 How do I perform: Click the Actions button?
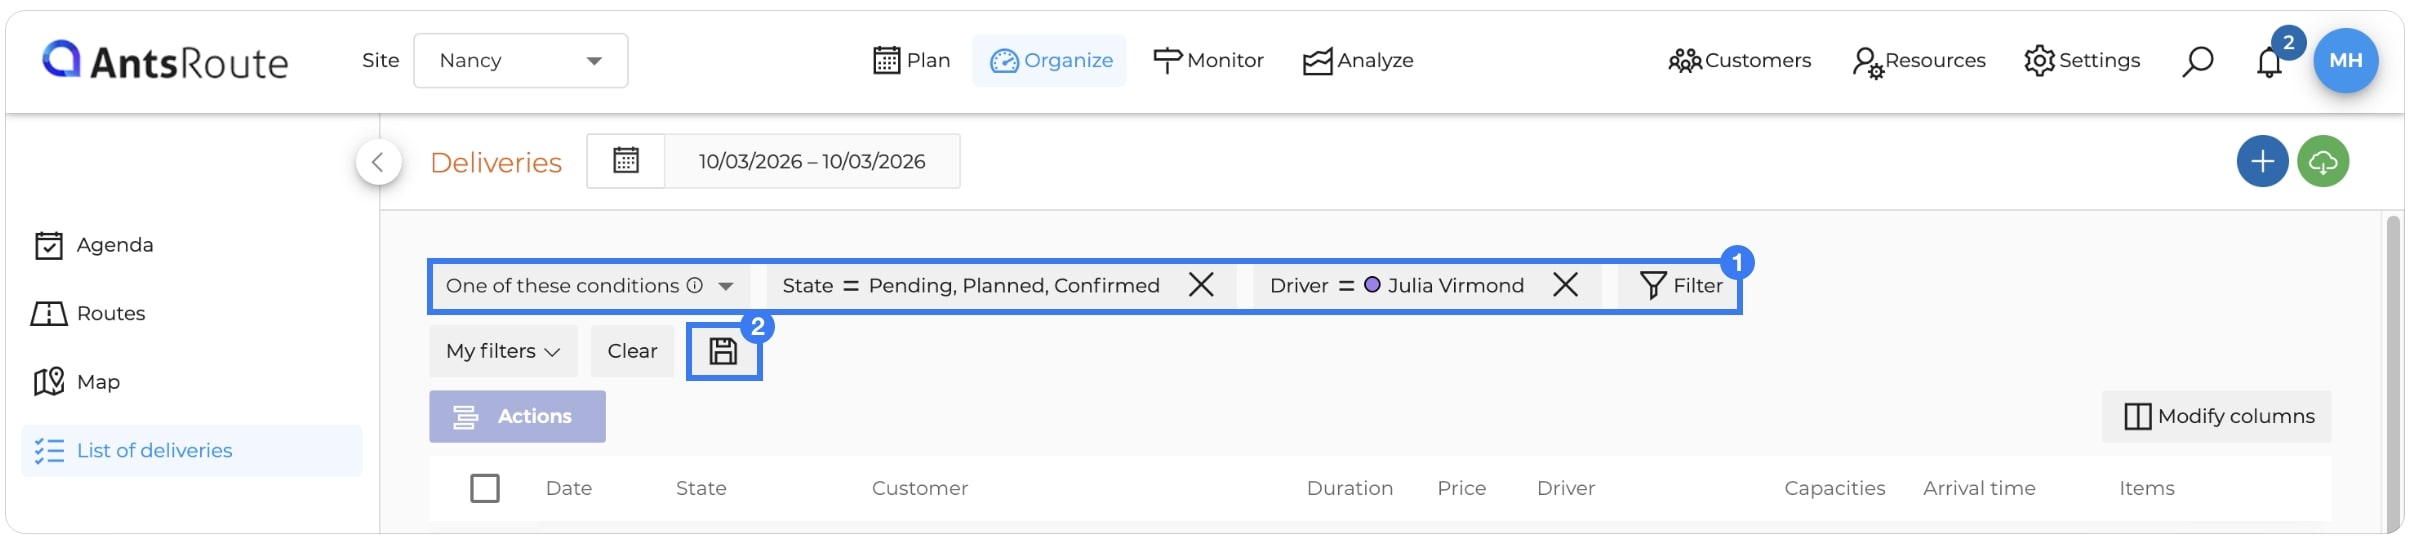[x=517, y=417]
